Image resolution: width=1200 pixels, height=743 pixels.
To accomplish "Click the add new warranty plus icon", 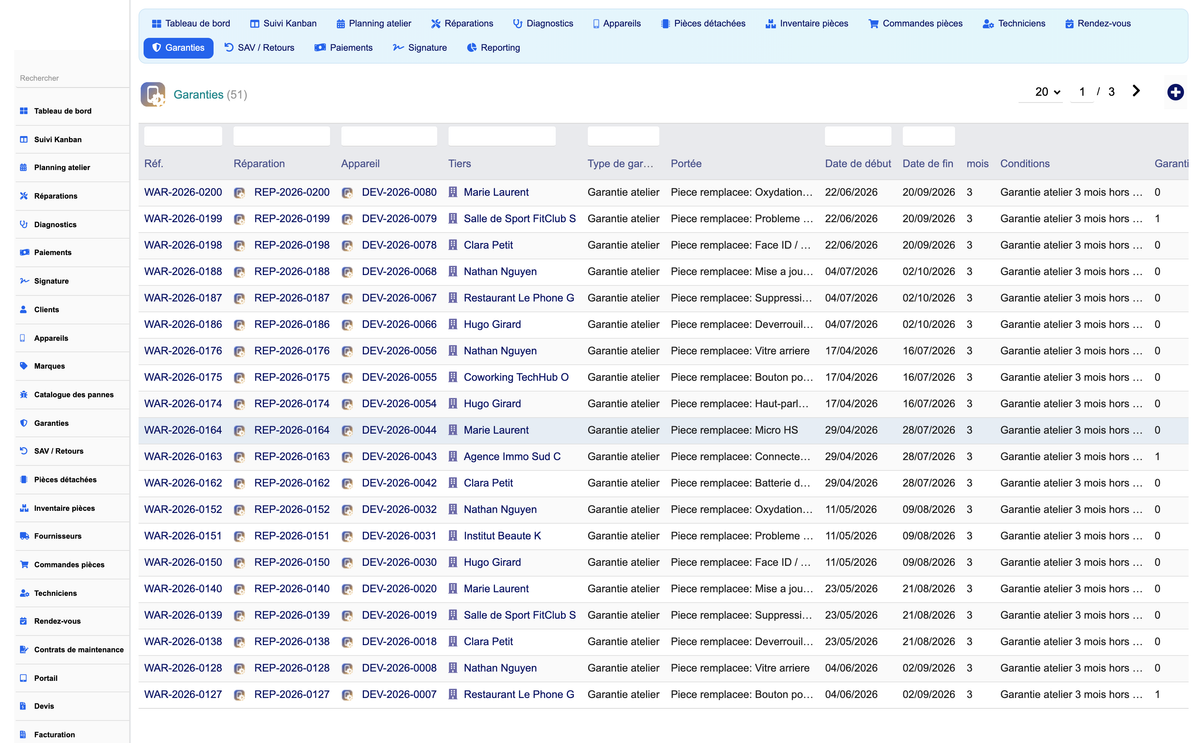I will tap(1175, 92).
